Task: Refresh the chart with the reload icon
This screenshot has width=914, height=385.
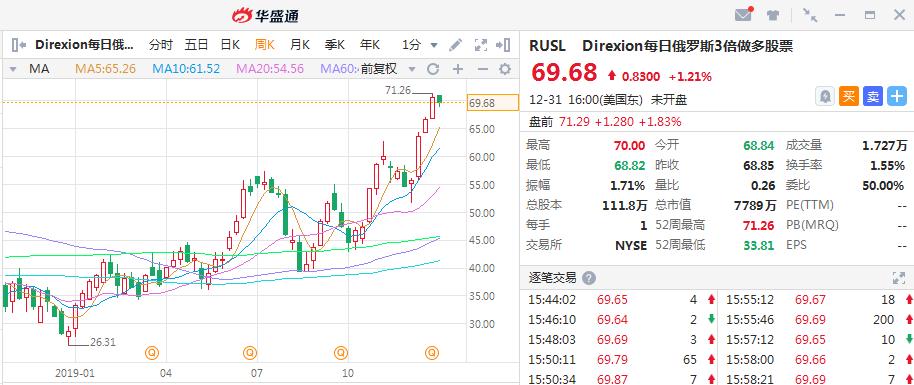Action: pyautogui.click(x=433, y=69)
